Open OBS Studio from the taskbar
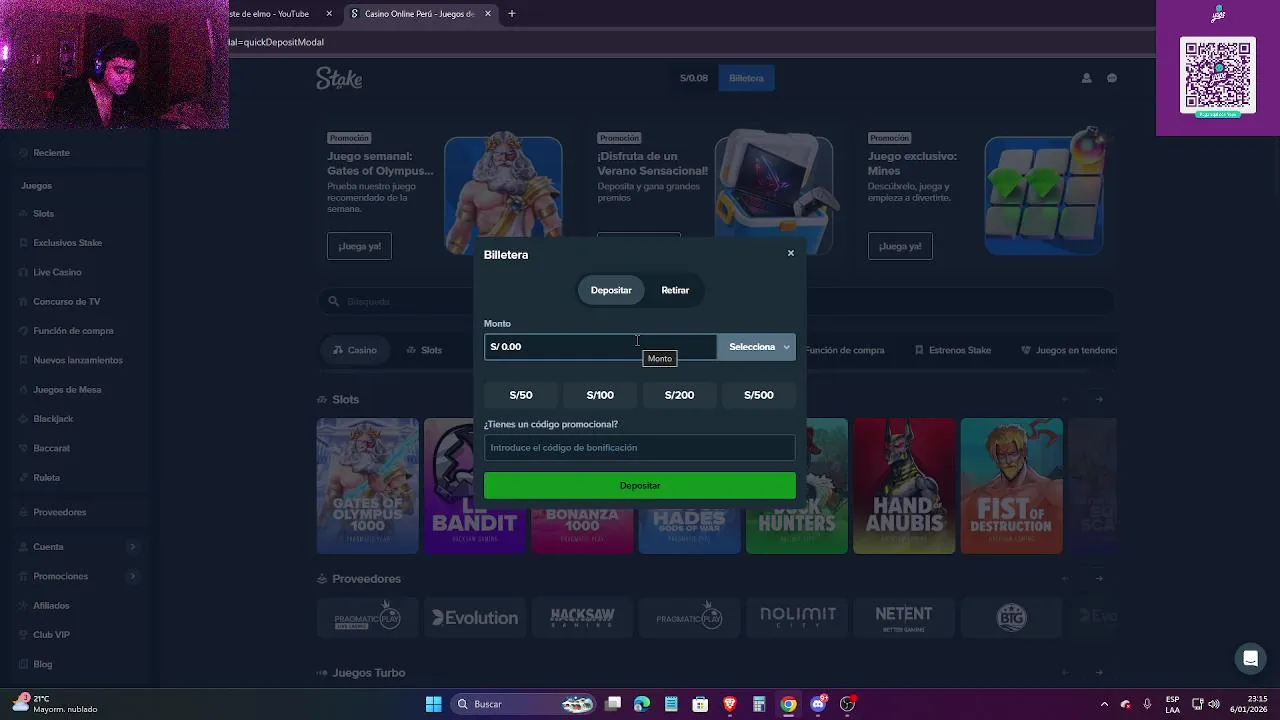Screen dimensions: 1280x720 (x=848, y=704)
